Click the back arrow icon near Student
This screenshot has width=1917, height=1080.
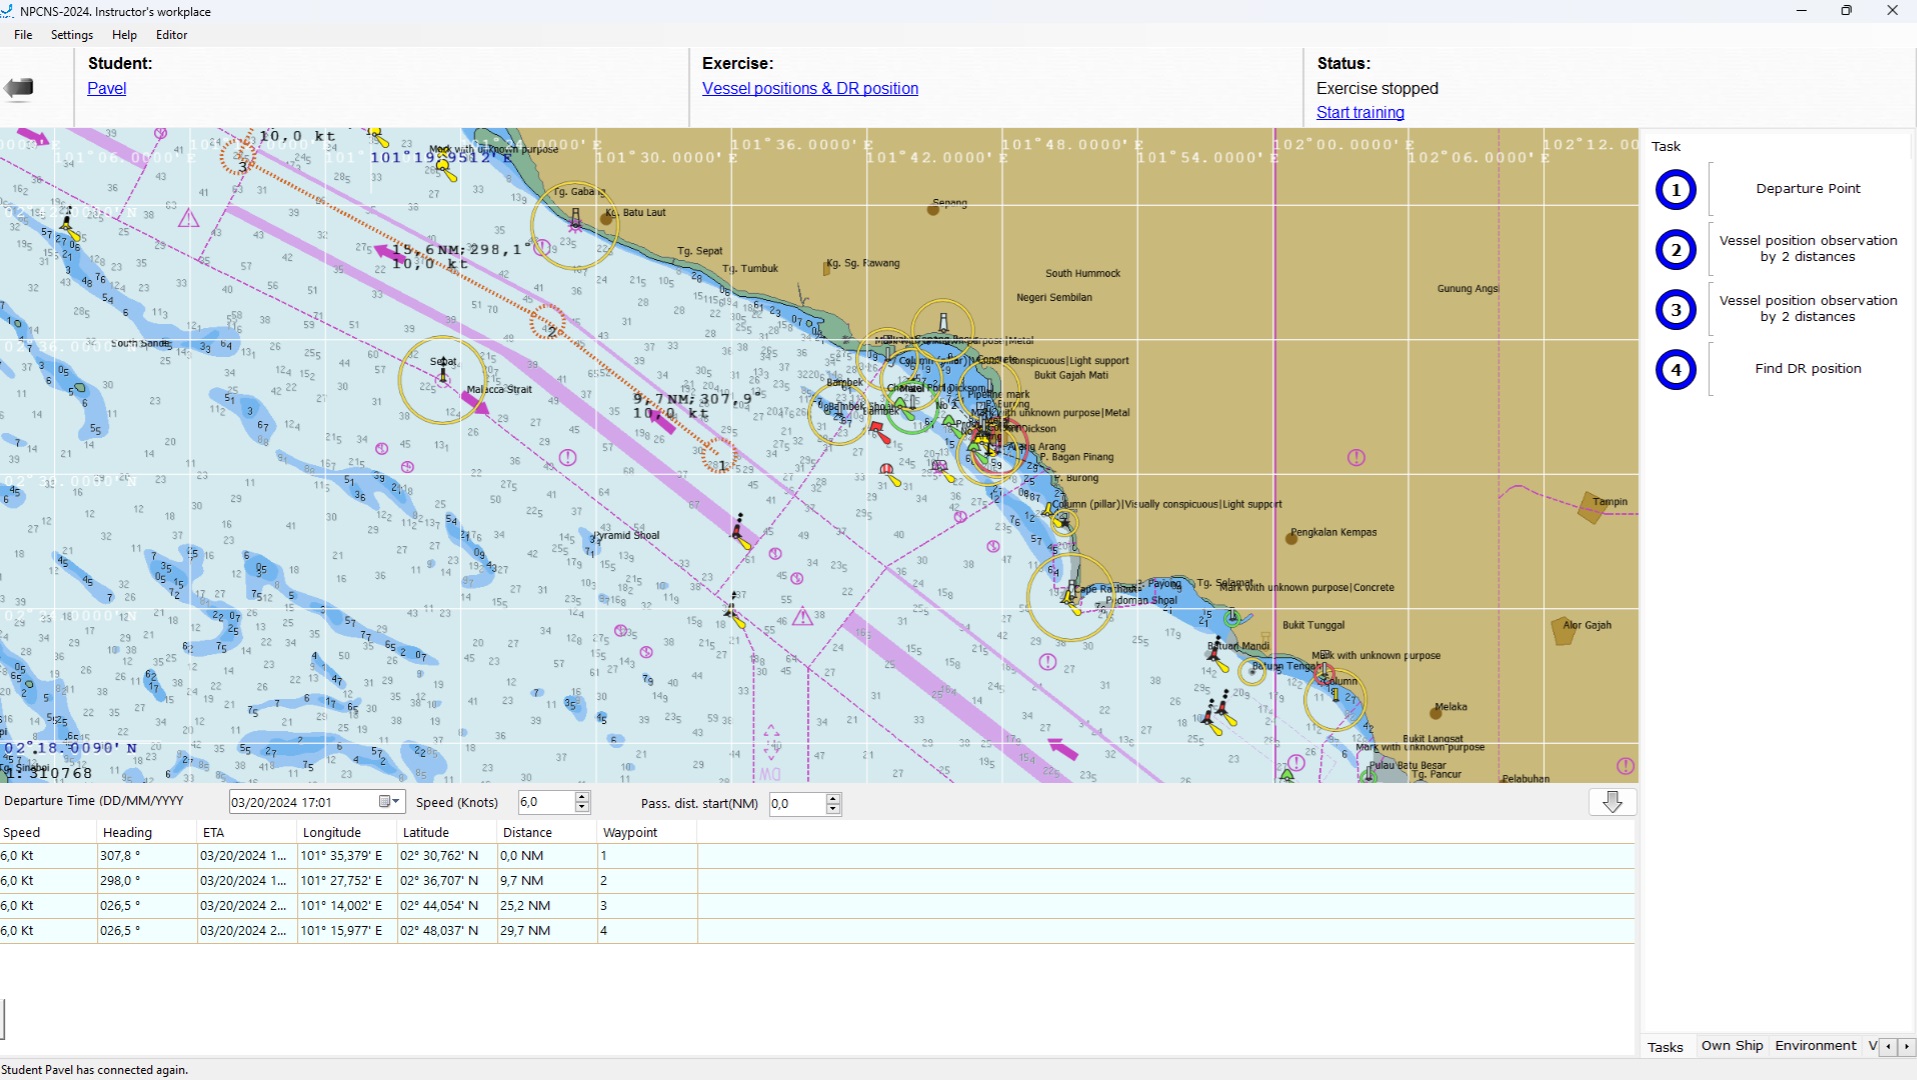(x=19, y=88)
